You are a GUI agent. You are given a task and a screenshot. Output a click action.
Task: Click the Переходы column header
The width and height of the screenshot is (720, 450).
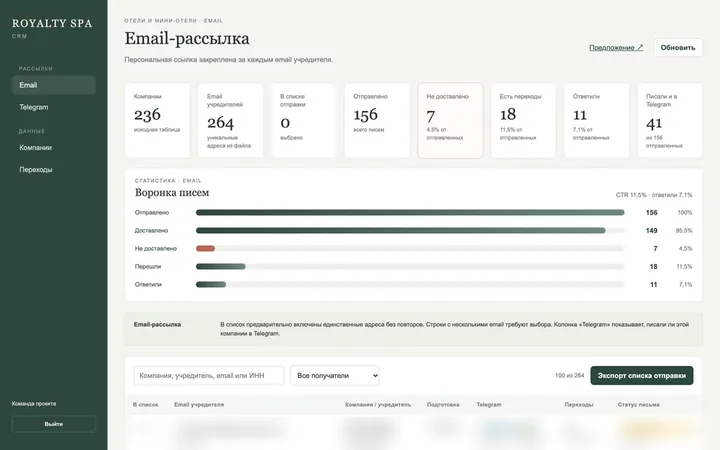pos(579,405)
